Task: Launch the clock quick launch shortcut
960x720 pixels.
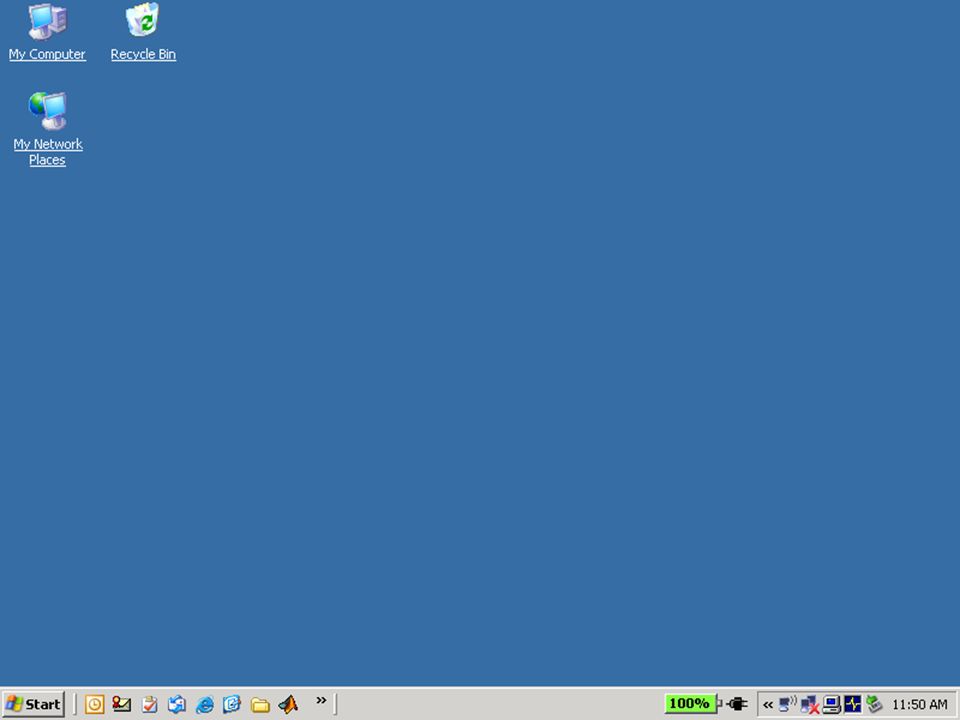Action: (x=94, y=704)
